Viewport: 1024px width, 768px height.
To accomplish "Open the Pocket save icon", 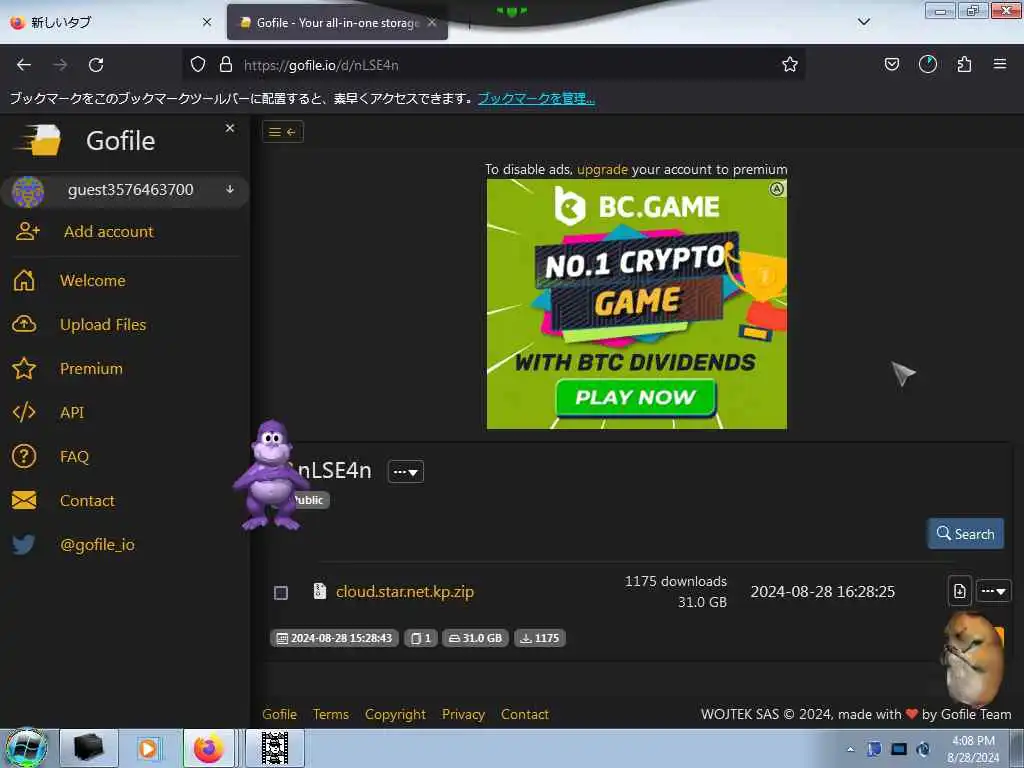I will pos(891,64).
